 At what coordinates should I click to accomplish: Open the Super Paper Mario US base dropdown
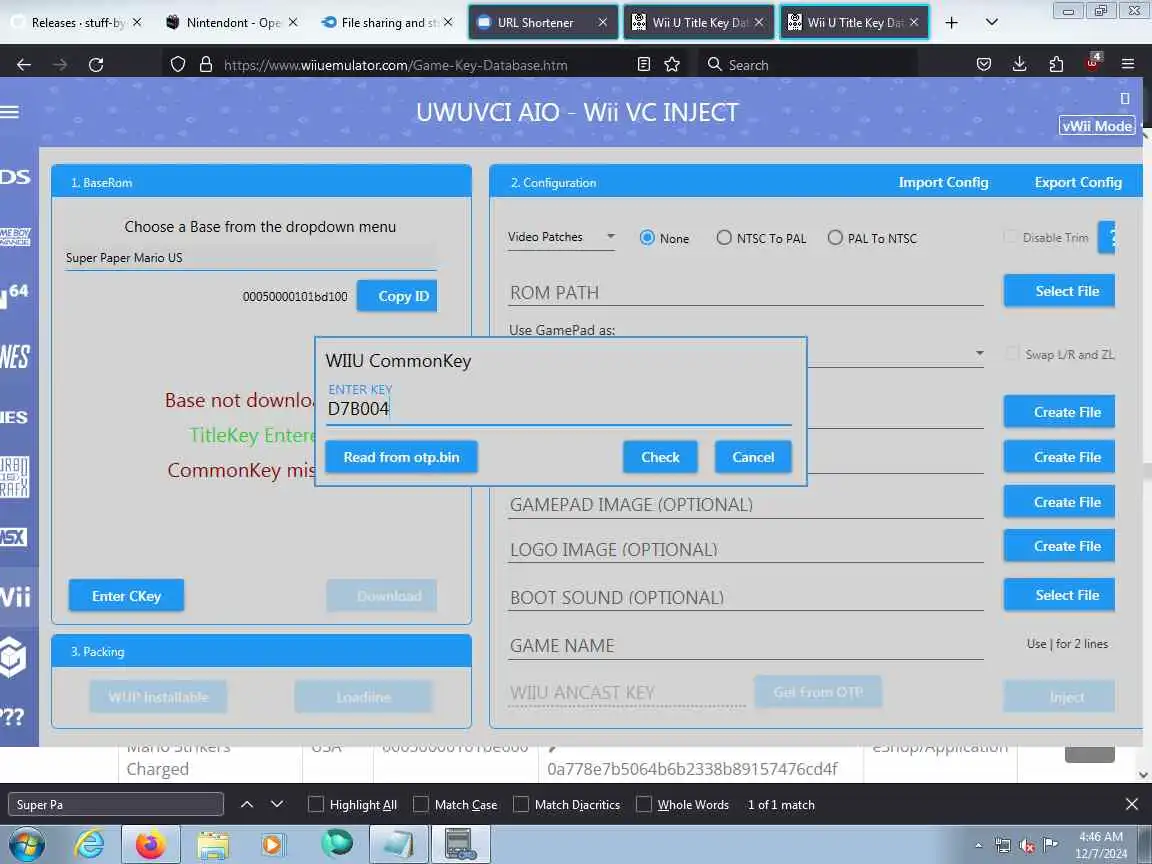click(x=251, y=258)
